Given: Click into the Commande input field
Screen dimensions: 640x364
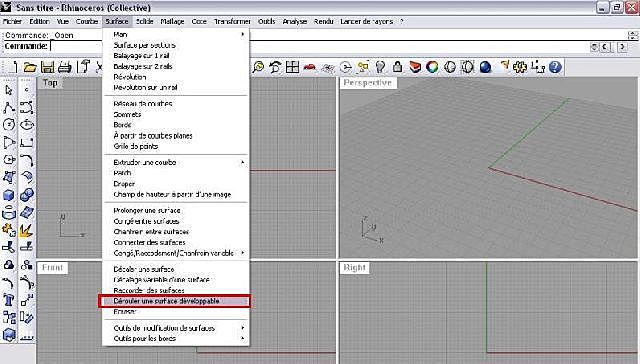Looking at the screenshot, I should (76, 46).
